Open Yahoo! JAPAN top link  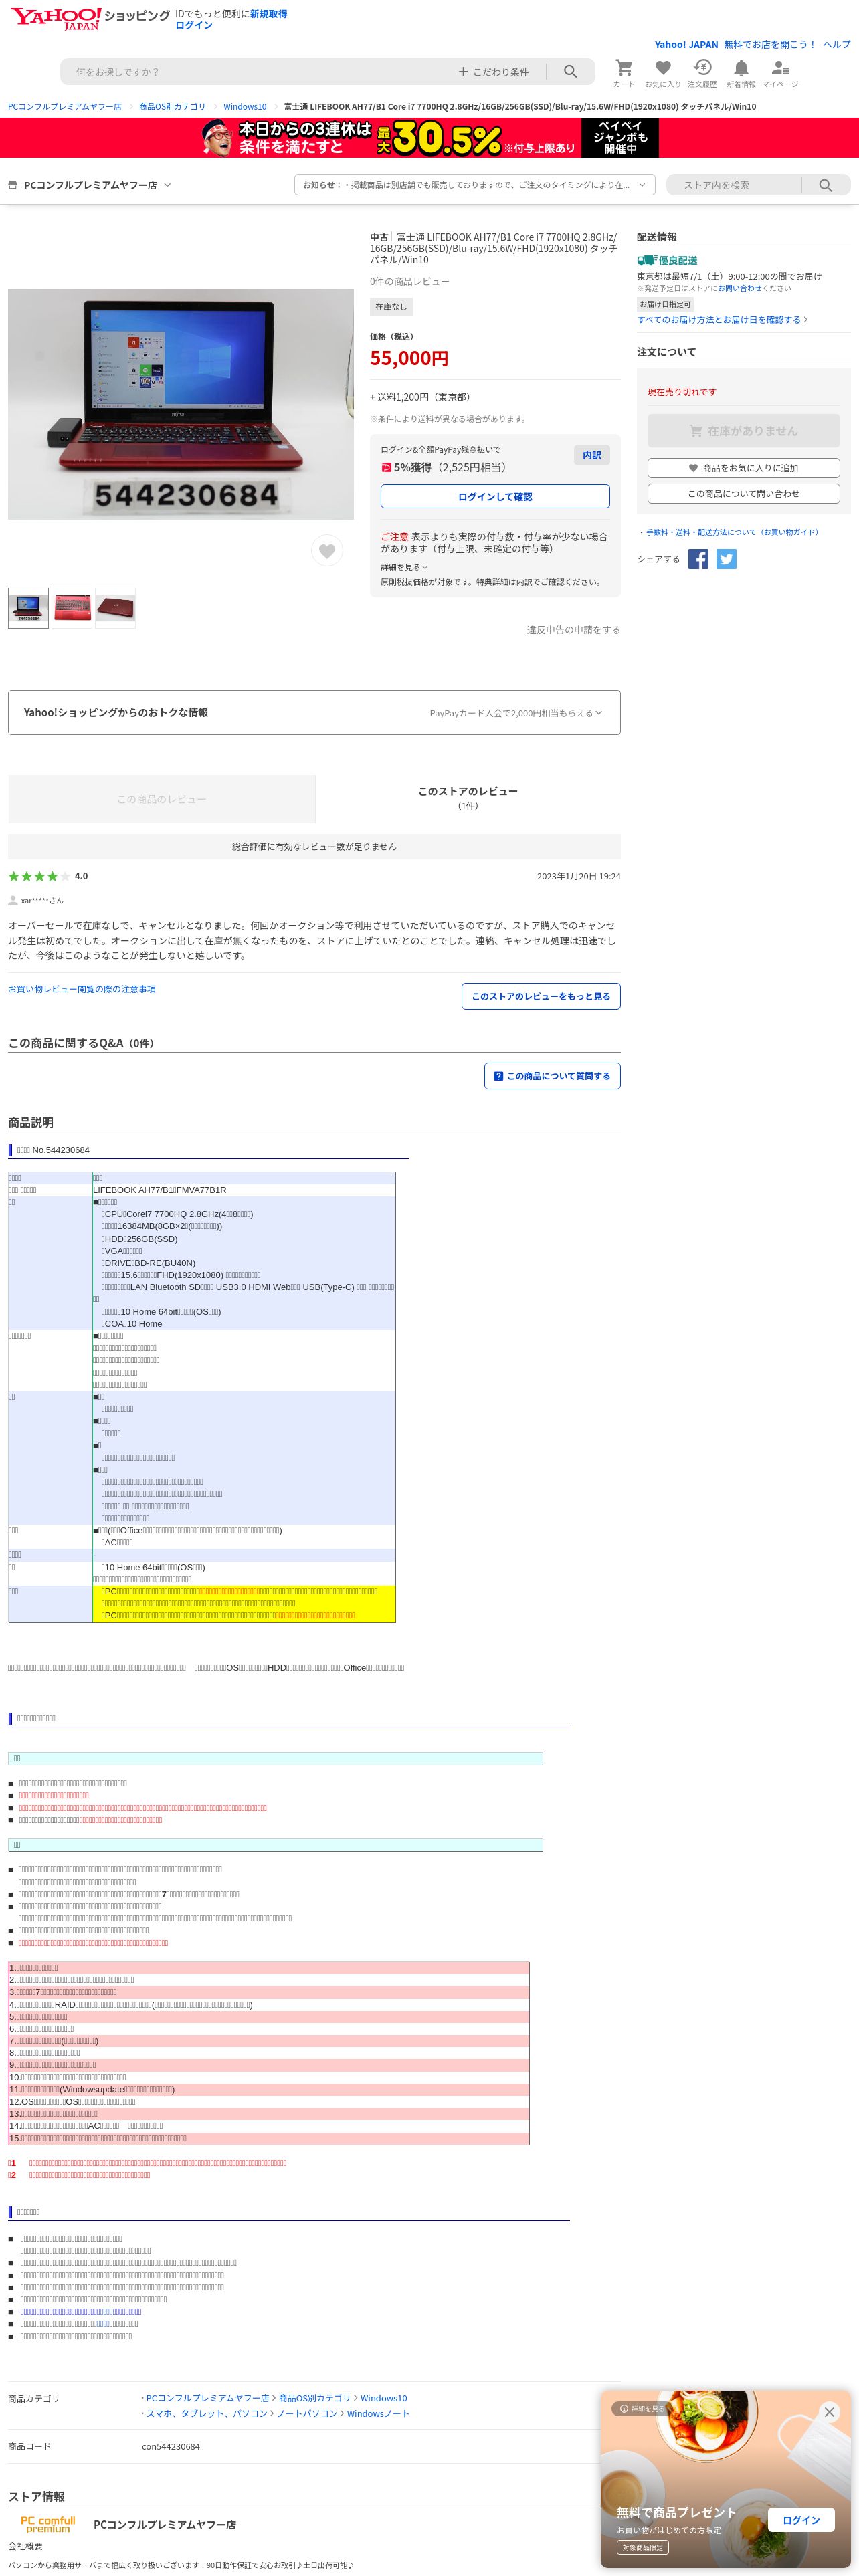[x=686, y=45]
